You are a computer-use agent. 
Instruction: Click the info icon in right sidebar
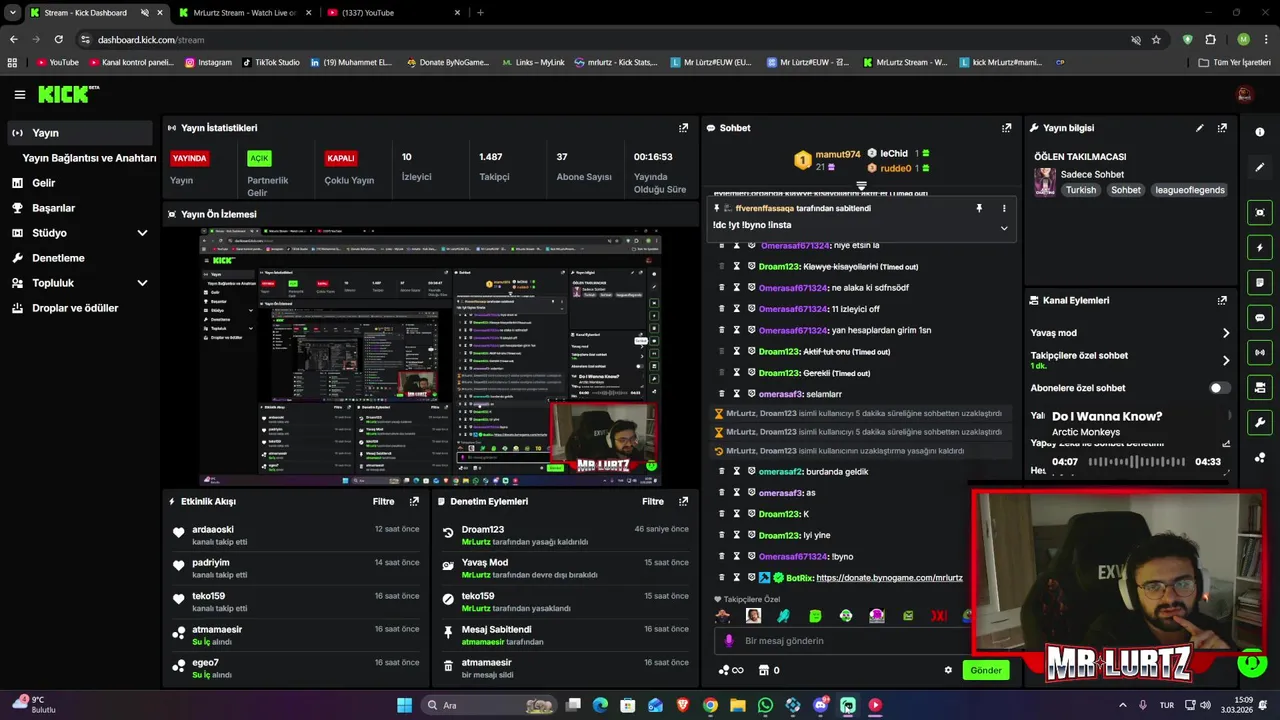1260,132
